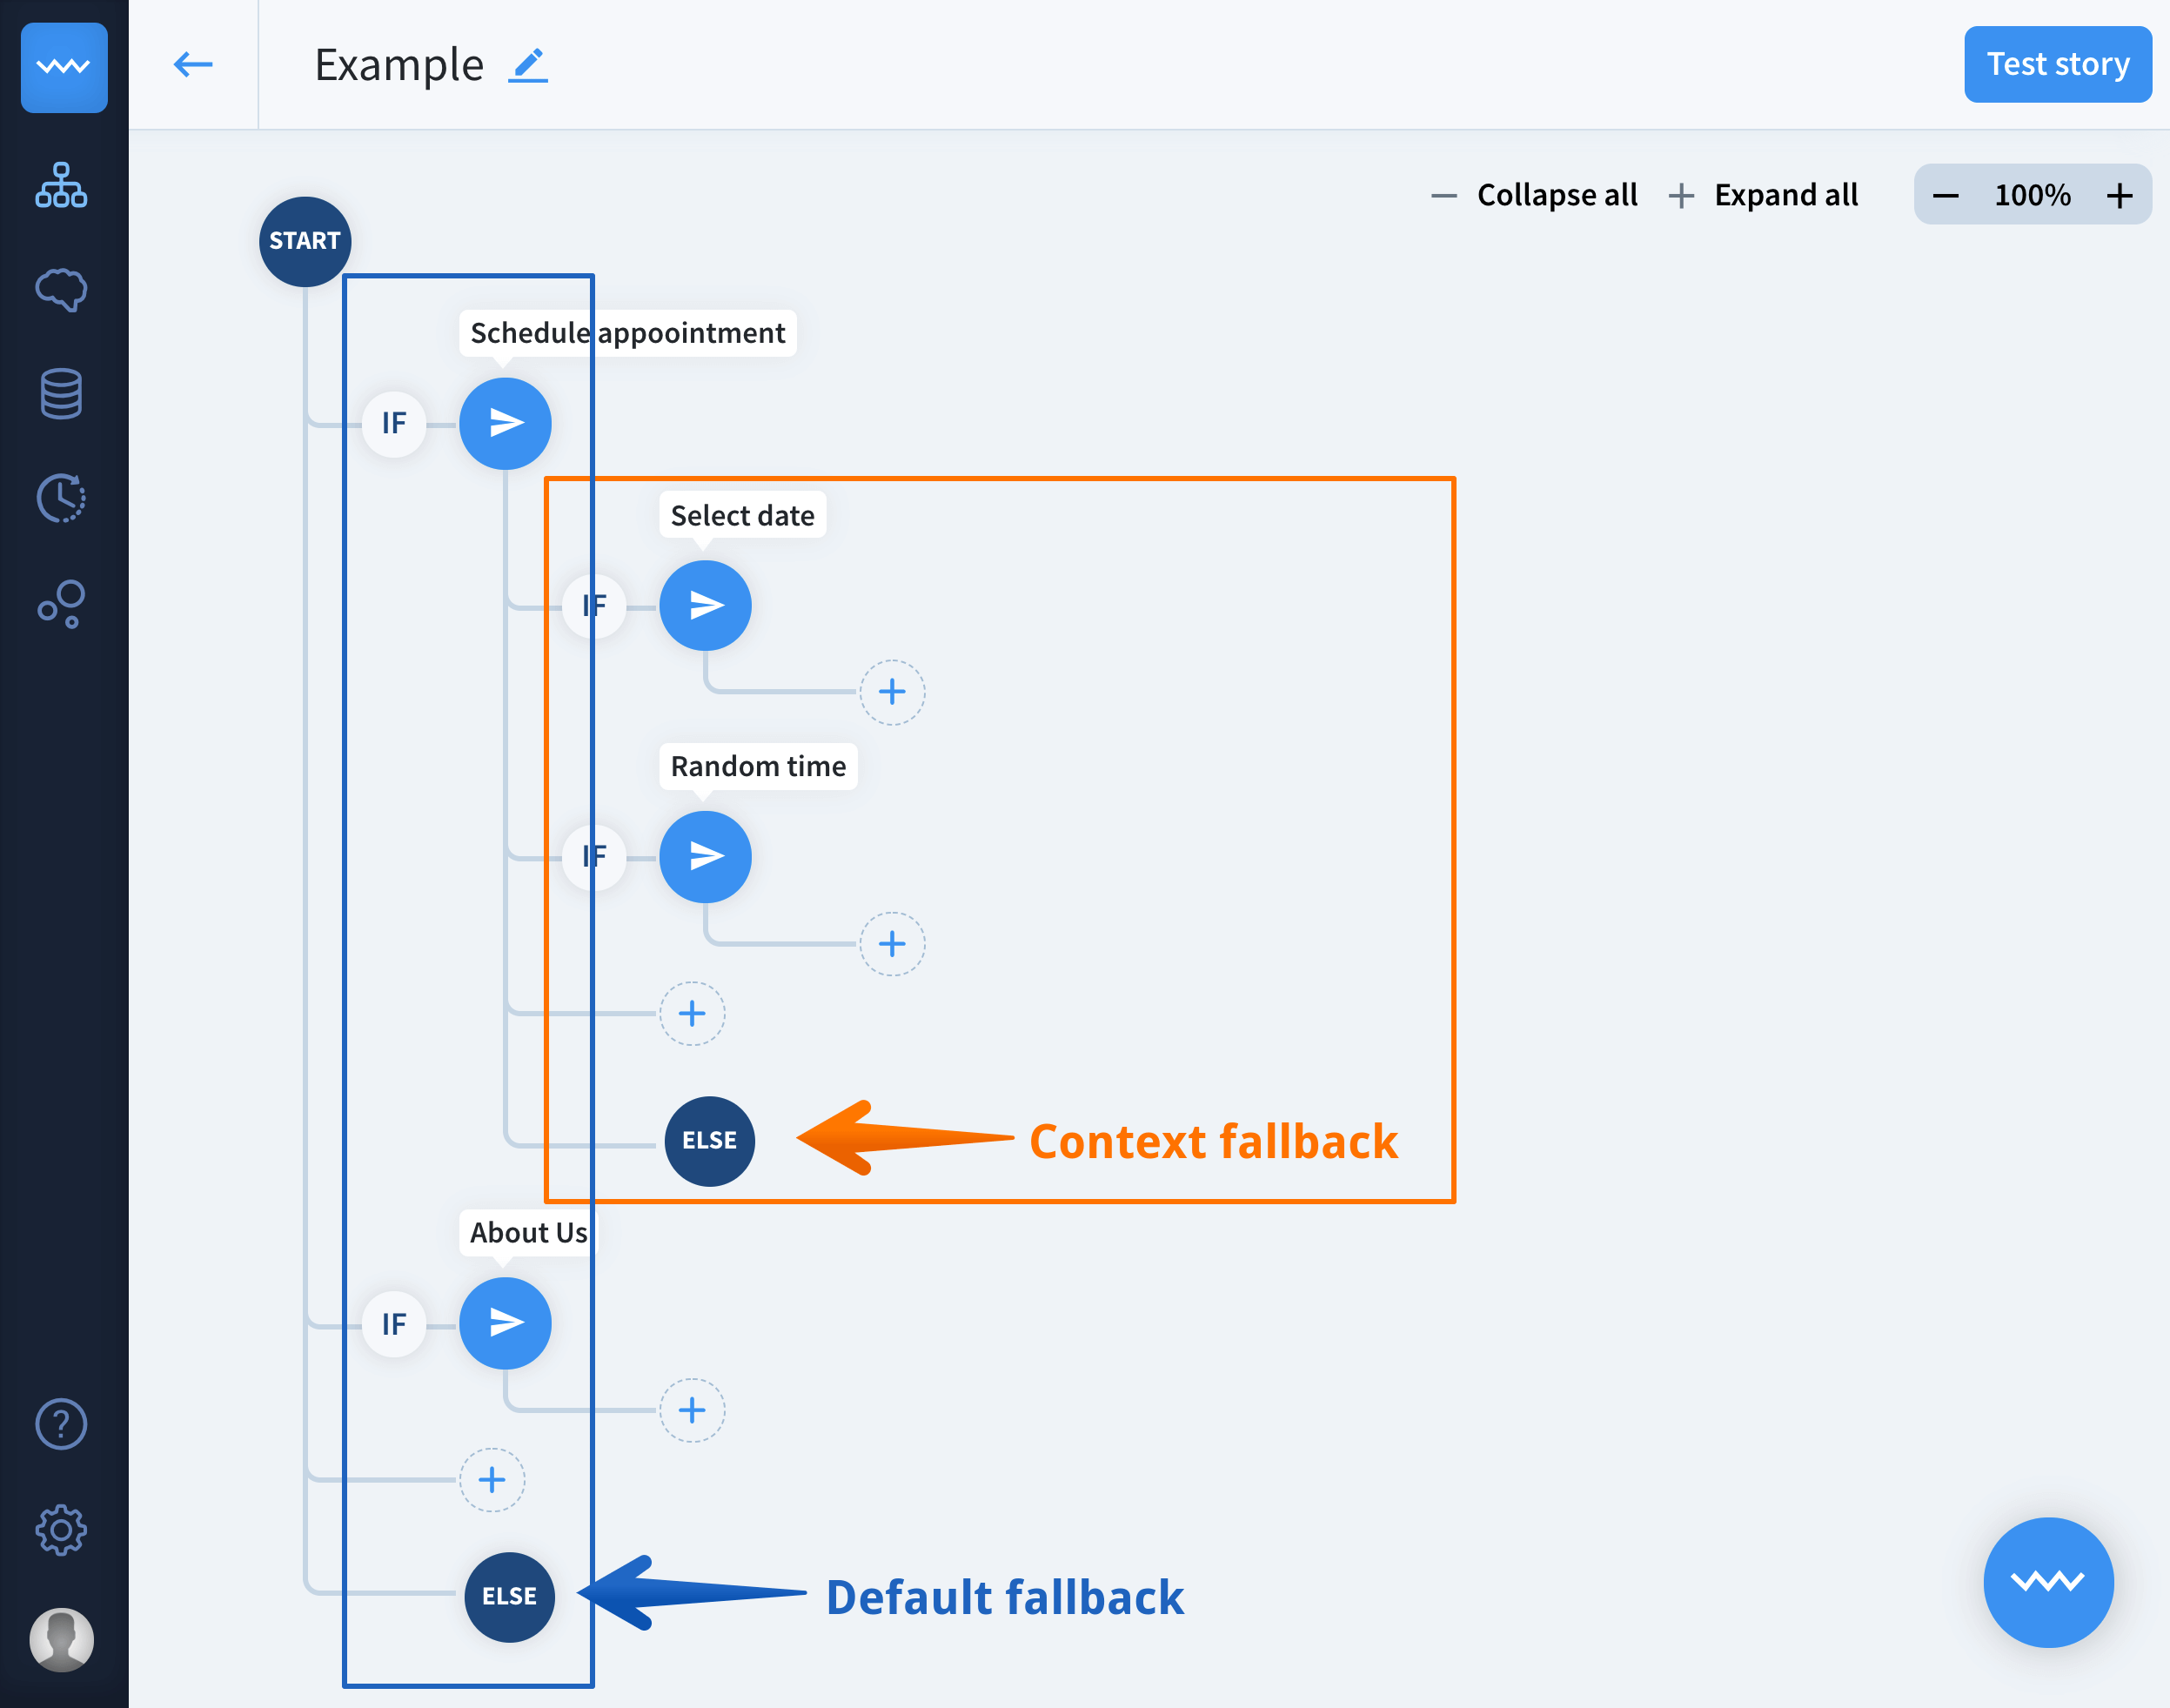Viewport: 2170px width, 1708px height.
Task: Add interaction below the Select date node
Action: pyautogui.click(x=892, y=692)
